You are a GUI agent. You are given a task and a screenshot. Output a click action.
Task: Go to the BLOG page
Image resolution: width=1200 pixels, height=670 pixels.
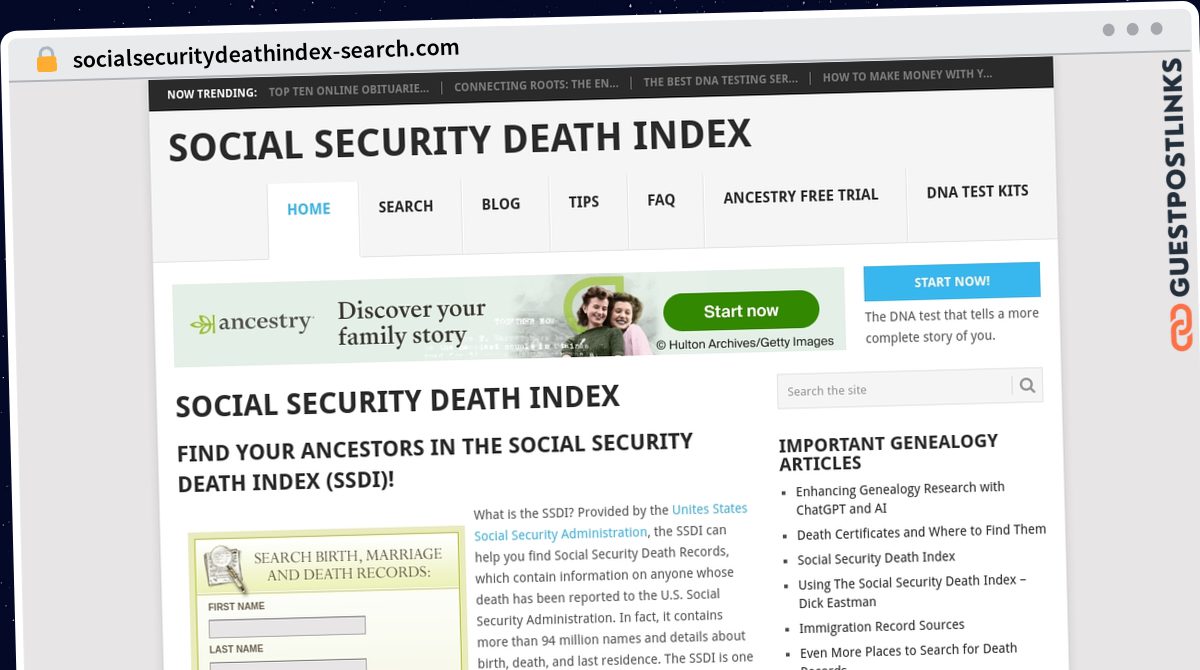click(501, 204)
